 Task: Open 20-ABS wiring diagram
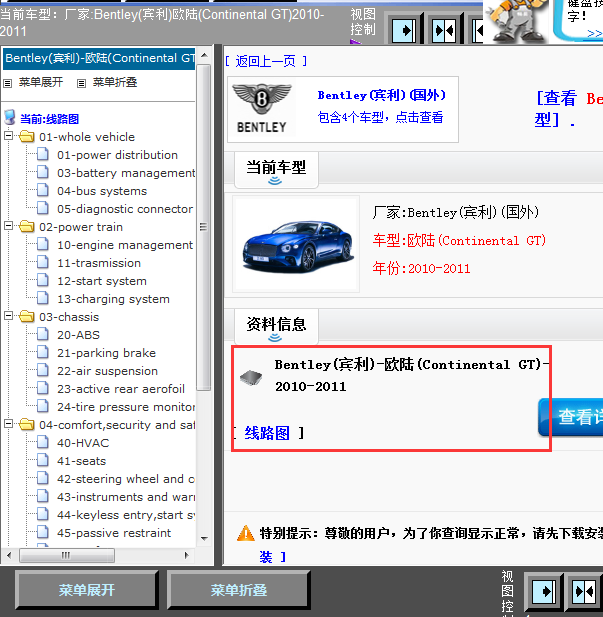pyautogui.click(x=78, y=335)
